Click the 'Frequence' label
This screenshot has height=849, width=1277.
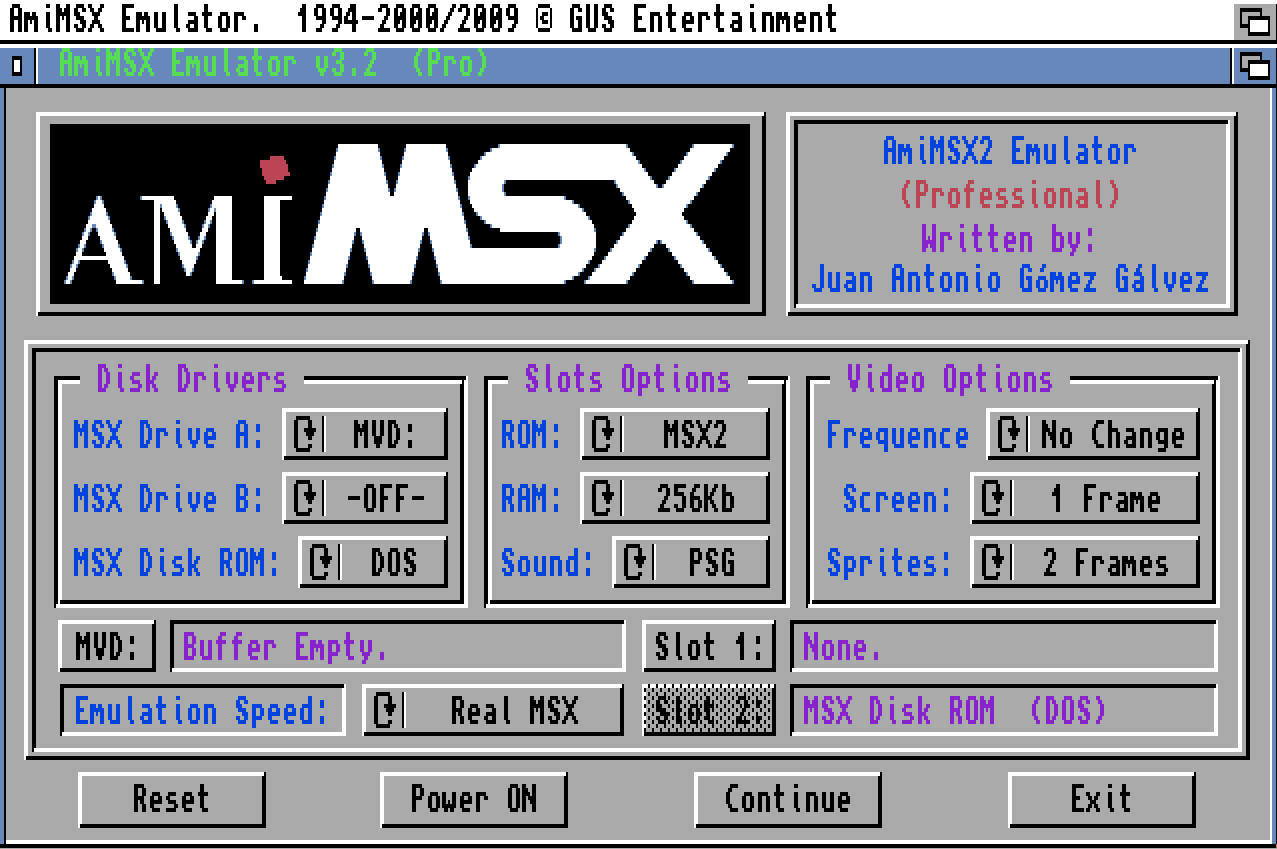897,435
